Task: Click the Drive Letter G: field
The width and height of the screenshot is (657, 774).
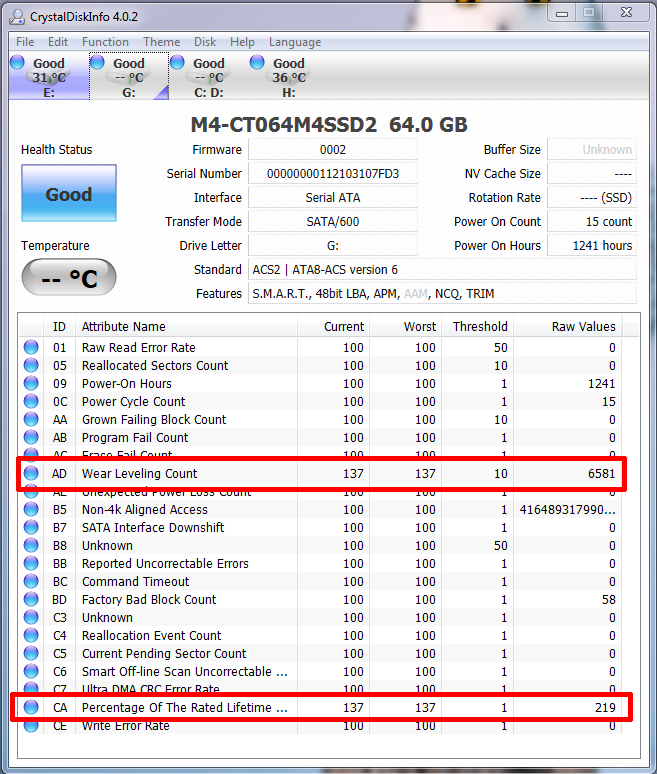Action: pos(333,245)
